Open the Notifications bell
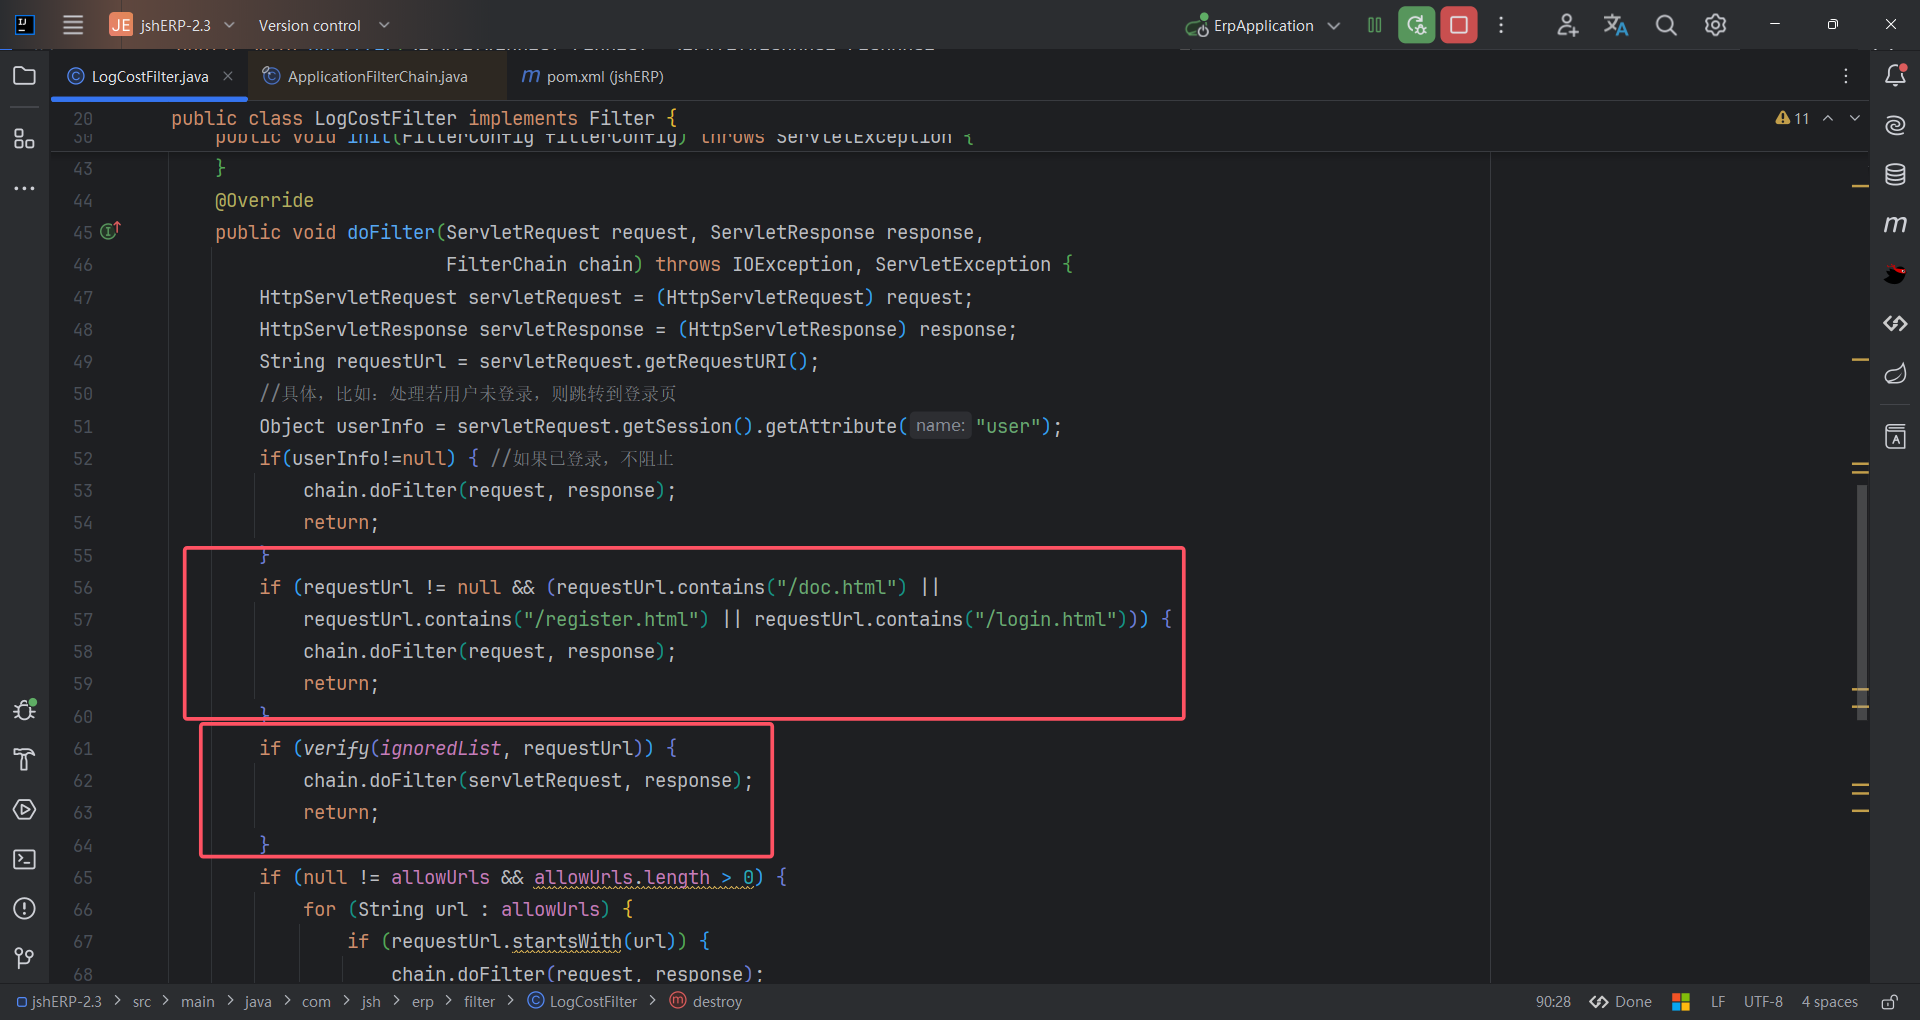1920x1020 pixels. [x=1895, y=75]
